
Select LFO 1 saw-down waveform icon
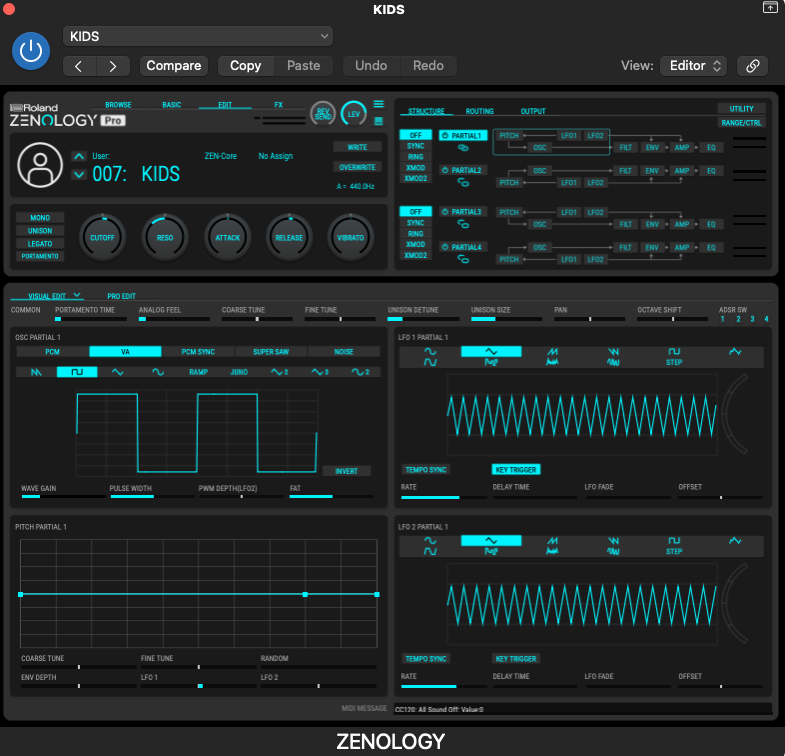point(613,351)
